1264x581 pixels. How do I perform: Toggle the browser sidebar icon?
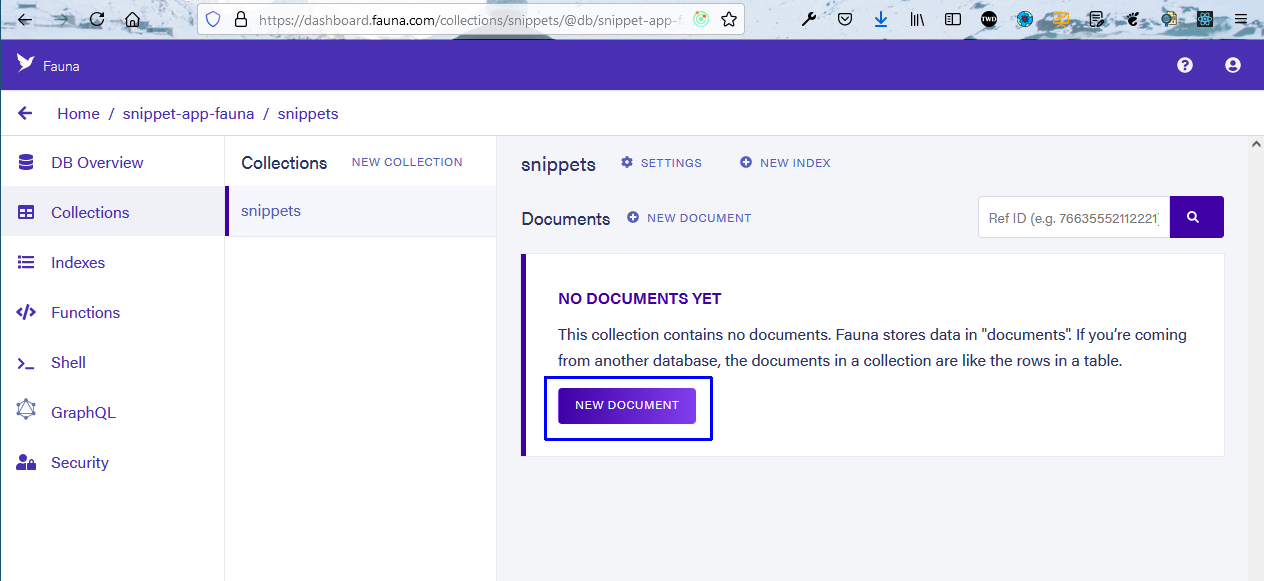click(x=953, y=19)
